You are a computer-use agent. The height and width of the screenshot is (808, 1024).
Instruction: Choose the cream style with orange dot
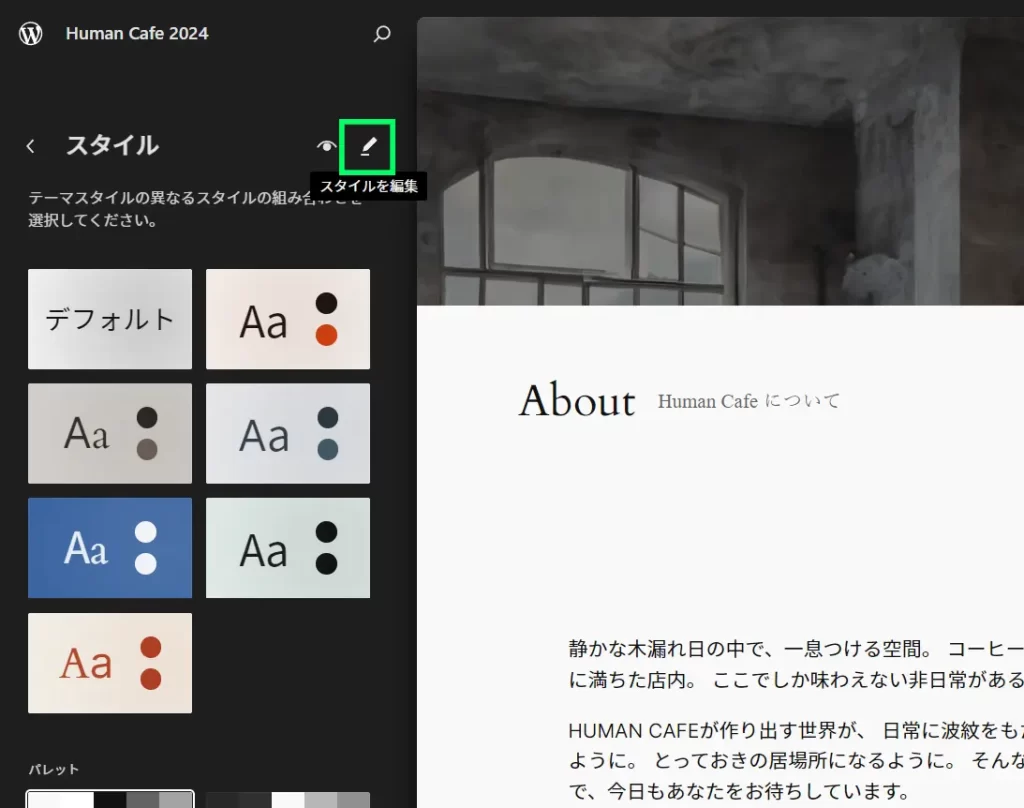tap(288, 319)
